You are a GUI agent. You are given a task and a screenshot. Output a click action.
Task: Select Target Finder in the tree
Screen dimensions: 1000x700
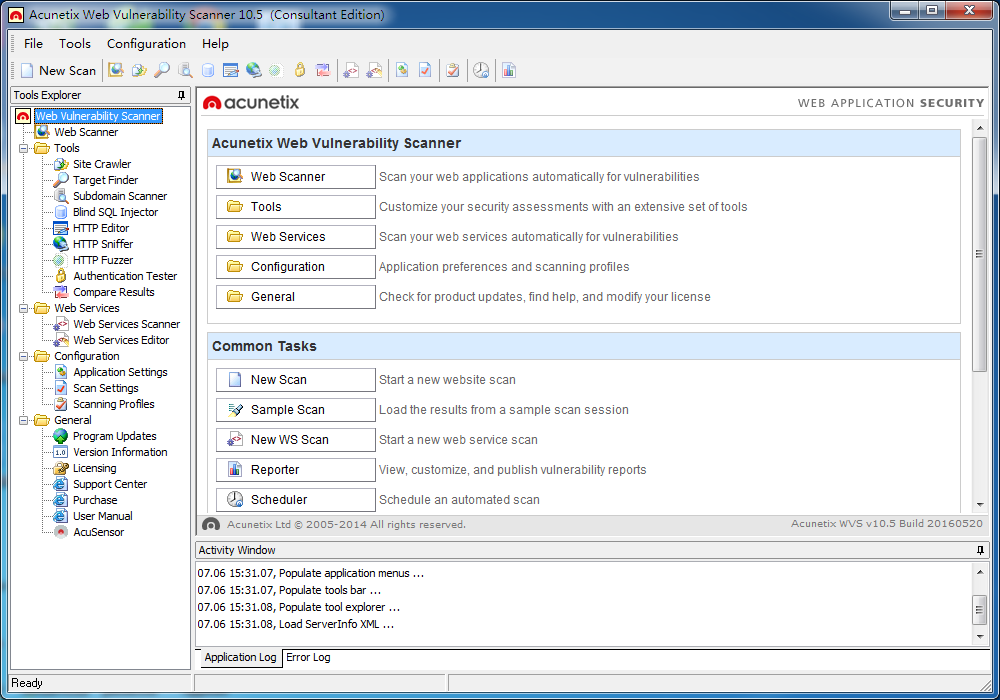[x=105, y=180]
